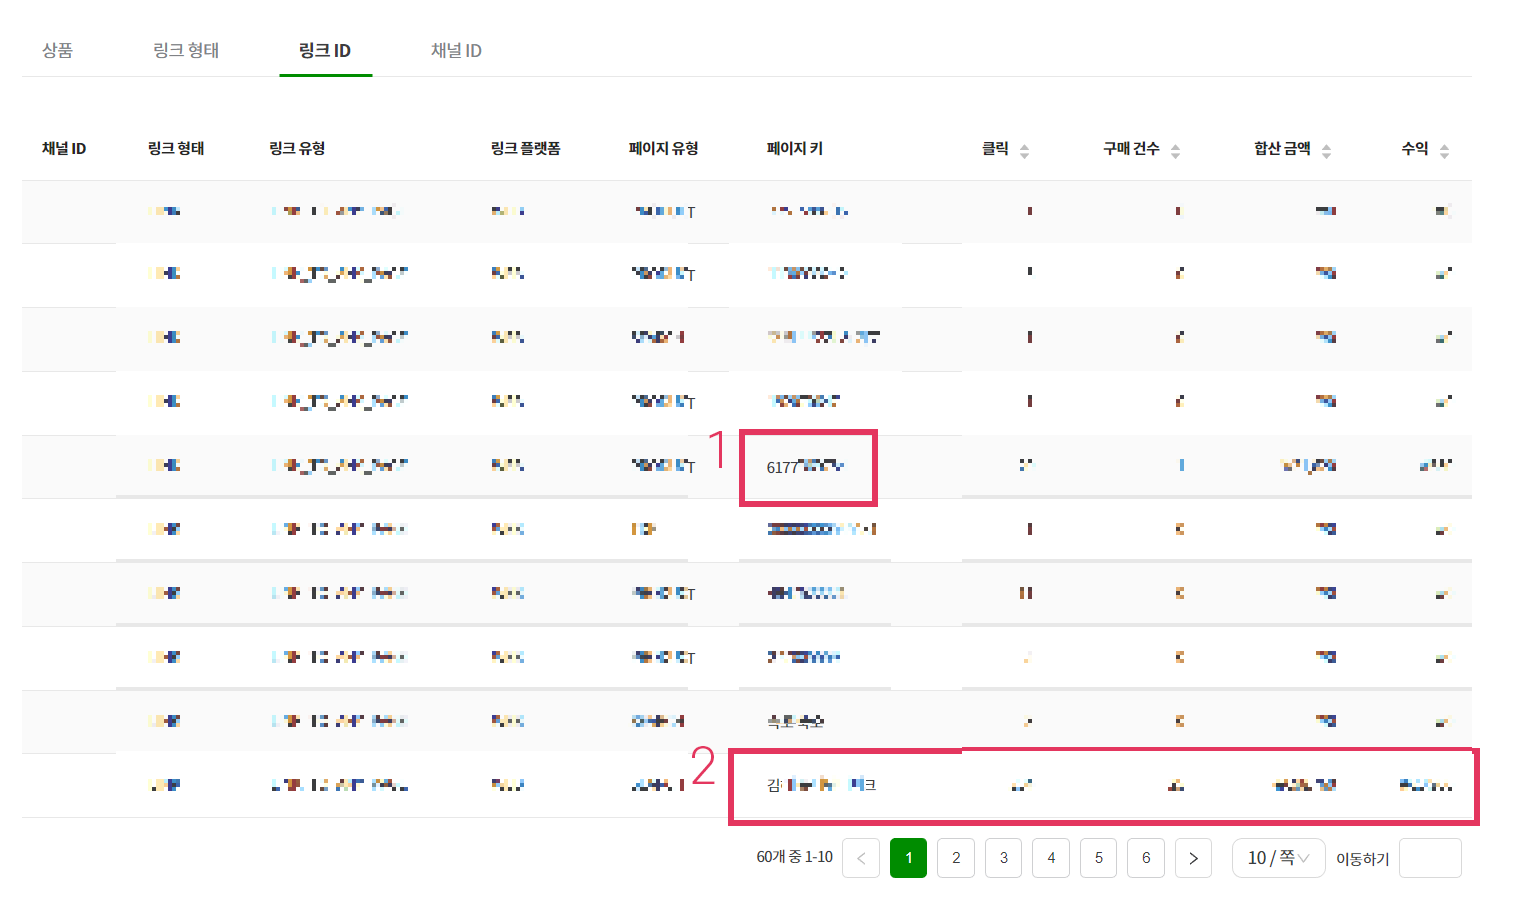Go to page 3

(x=1003, y=858)
